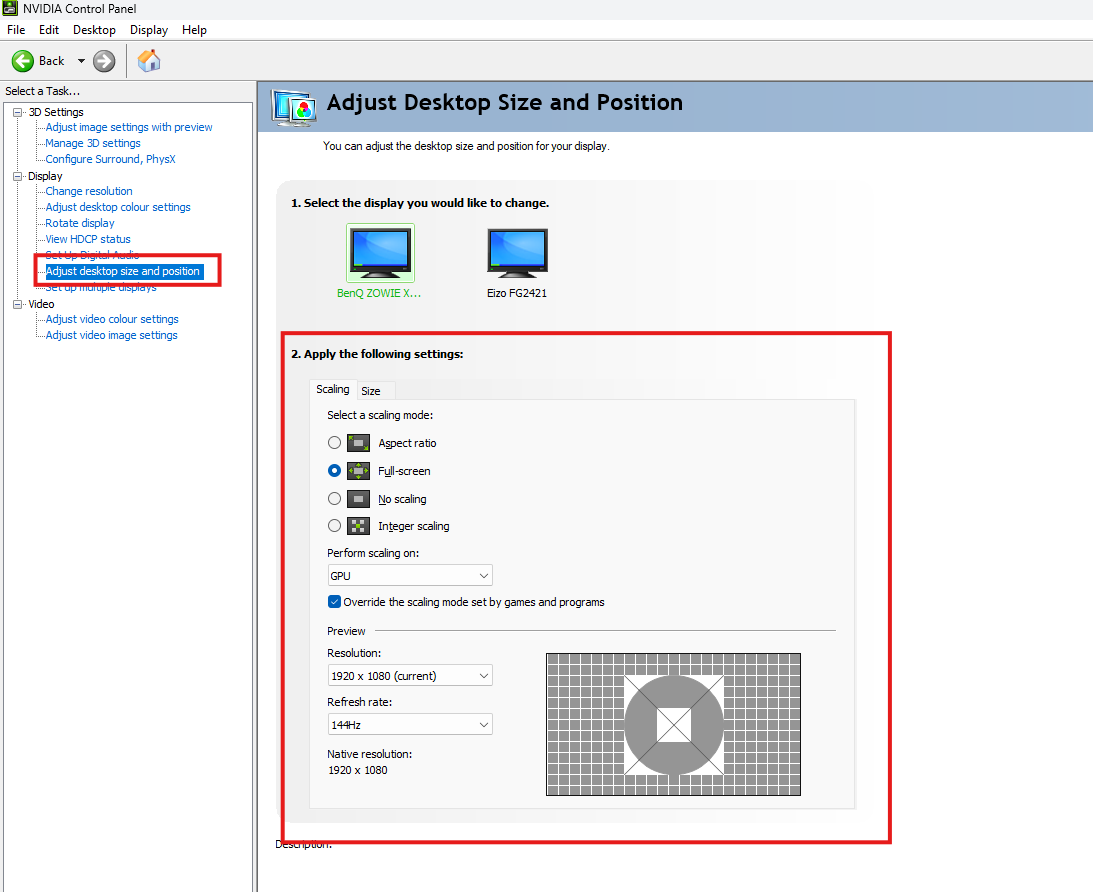Open Manage 3D settings link
1093x892 pixels.
pos(93,143)
